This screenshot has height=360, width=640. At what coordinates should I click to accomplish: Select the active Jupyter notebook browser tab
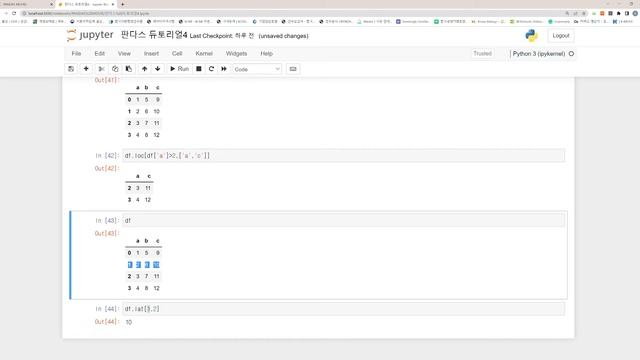[x=87, y=4]
